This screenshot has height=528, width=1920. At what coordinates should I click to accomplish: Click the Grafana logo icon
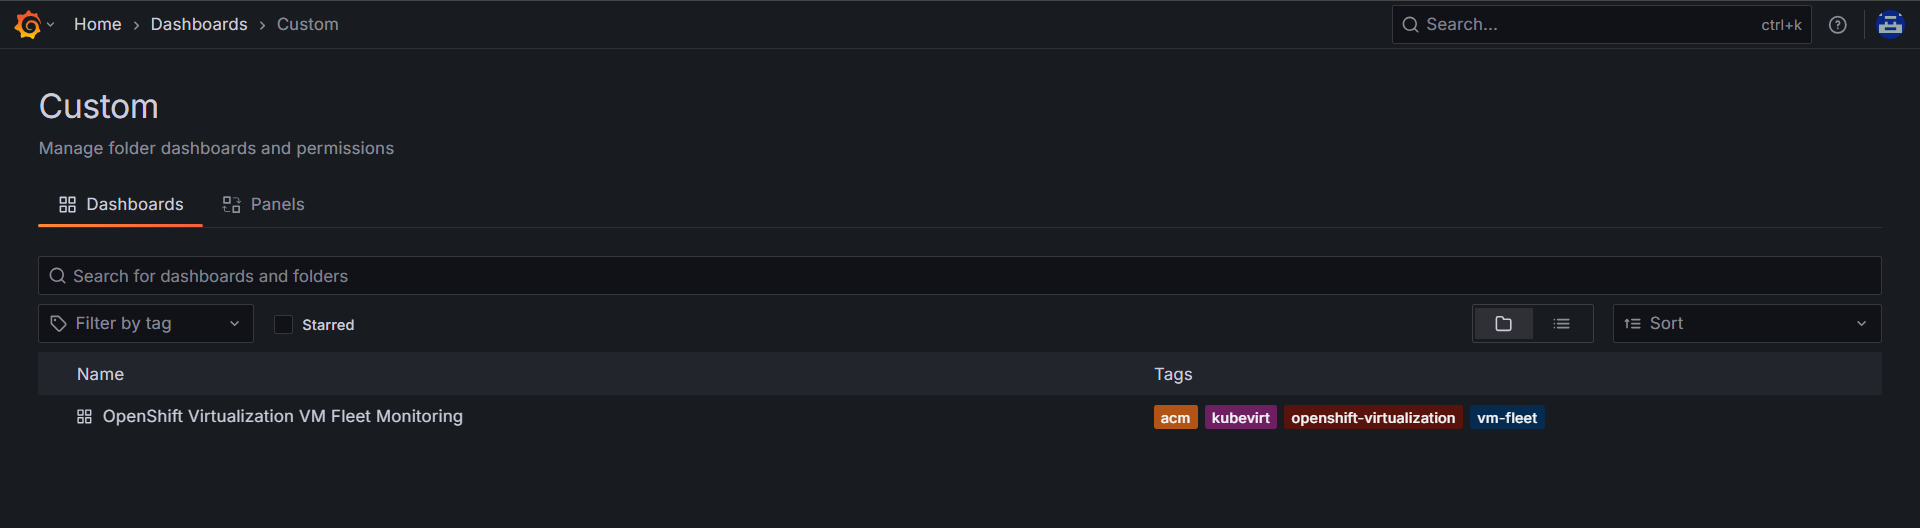coord(28,25)
